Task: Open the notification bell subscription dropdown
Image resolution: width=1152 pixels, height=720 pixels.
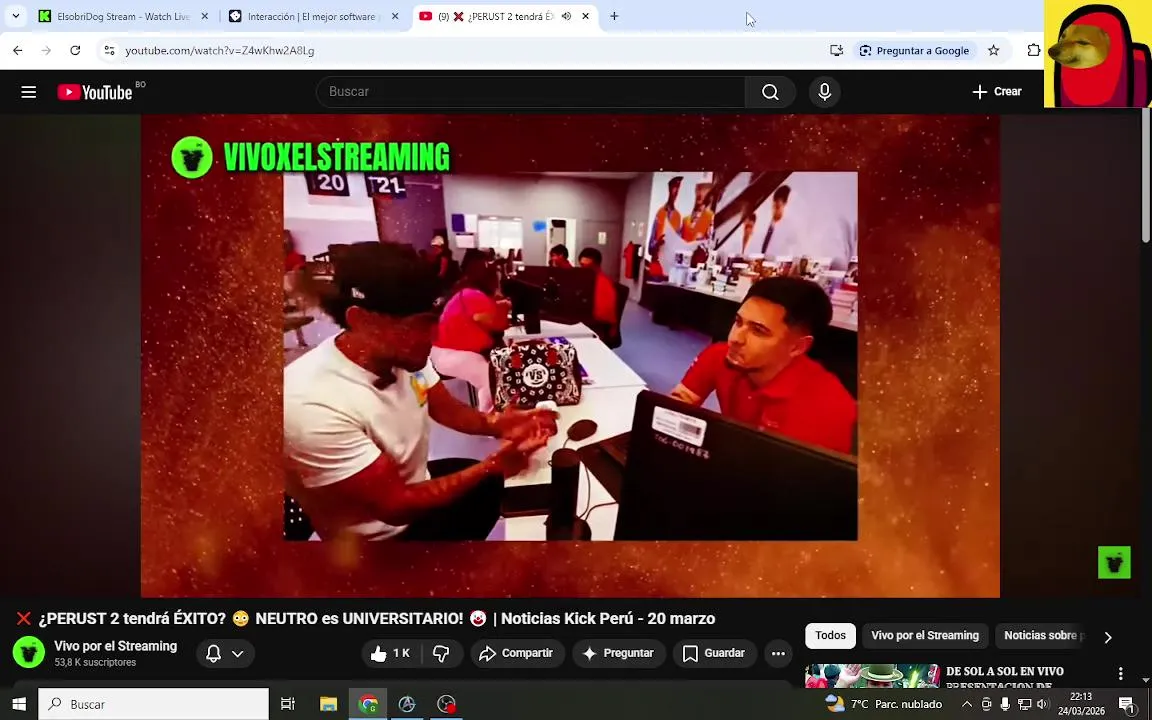Action: point(225,653)
